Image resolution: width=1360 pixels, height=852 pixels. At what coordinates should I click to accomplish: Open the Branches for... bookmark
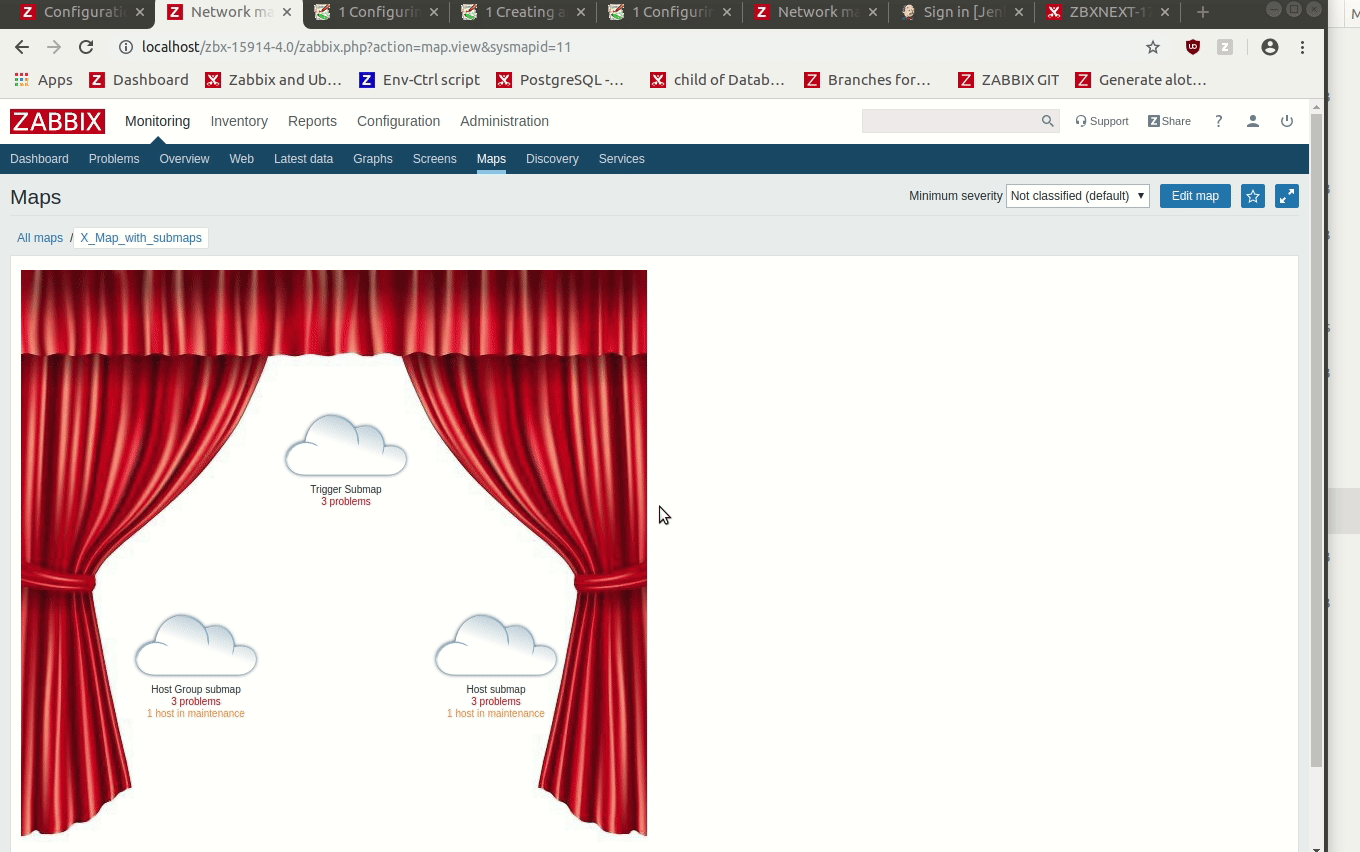coord(867,80)
